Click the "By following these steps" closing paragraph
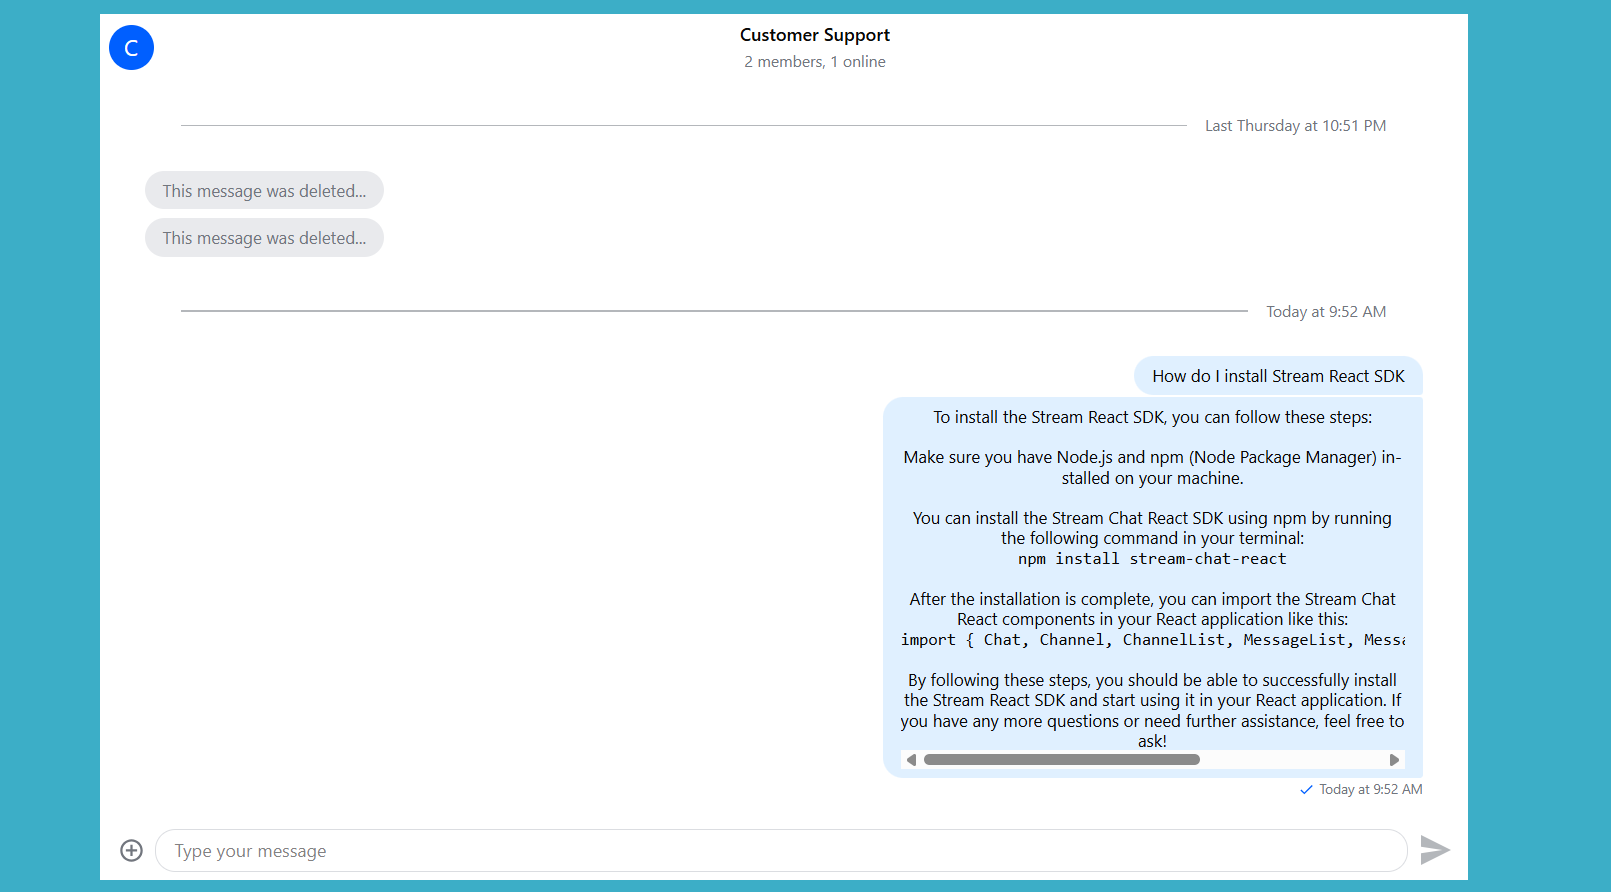This screenshot has width=1611, height=892. (1152, 710)
